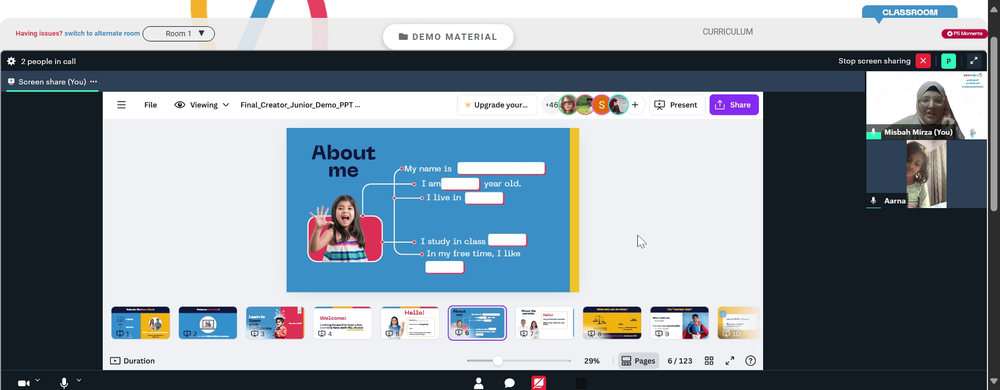Screen dimensions: 1000x390
Task: Open the chat bubble icon
Action: pos(510,383)
